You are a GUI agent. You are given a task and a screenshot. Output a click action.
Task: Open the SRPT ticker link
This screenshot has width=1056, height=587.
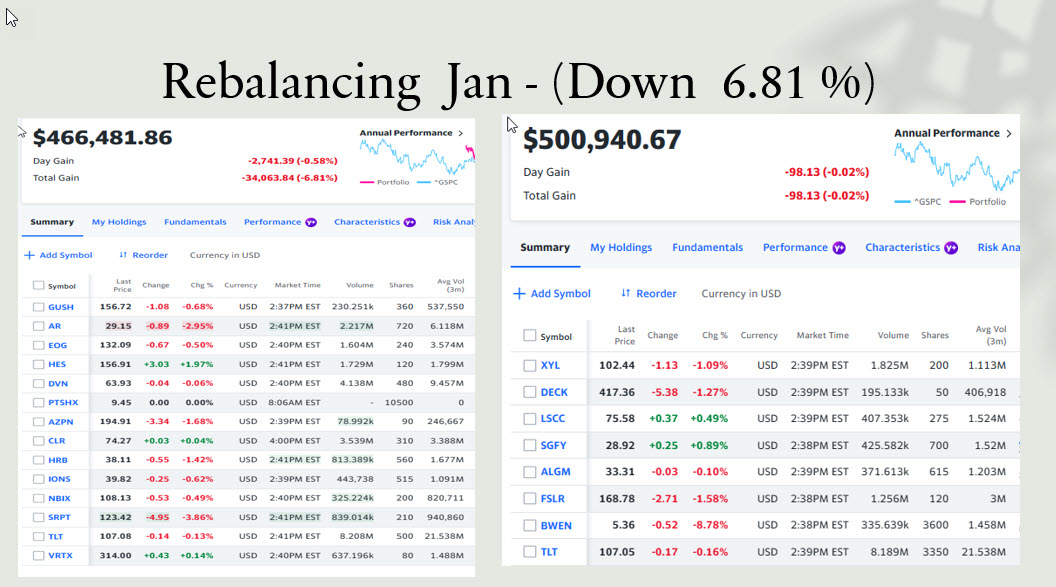(59, 518)
